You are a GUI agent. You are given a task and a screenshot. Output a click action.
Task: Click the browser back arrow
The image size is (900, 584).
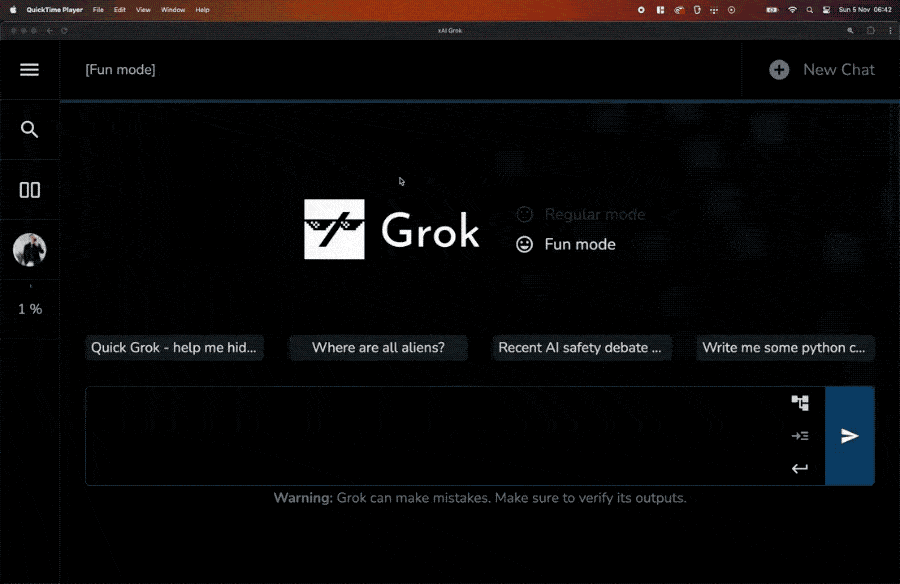50,30
